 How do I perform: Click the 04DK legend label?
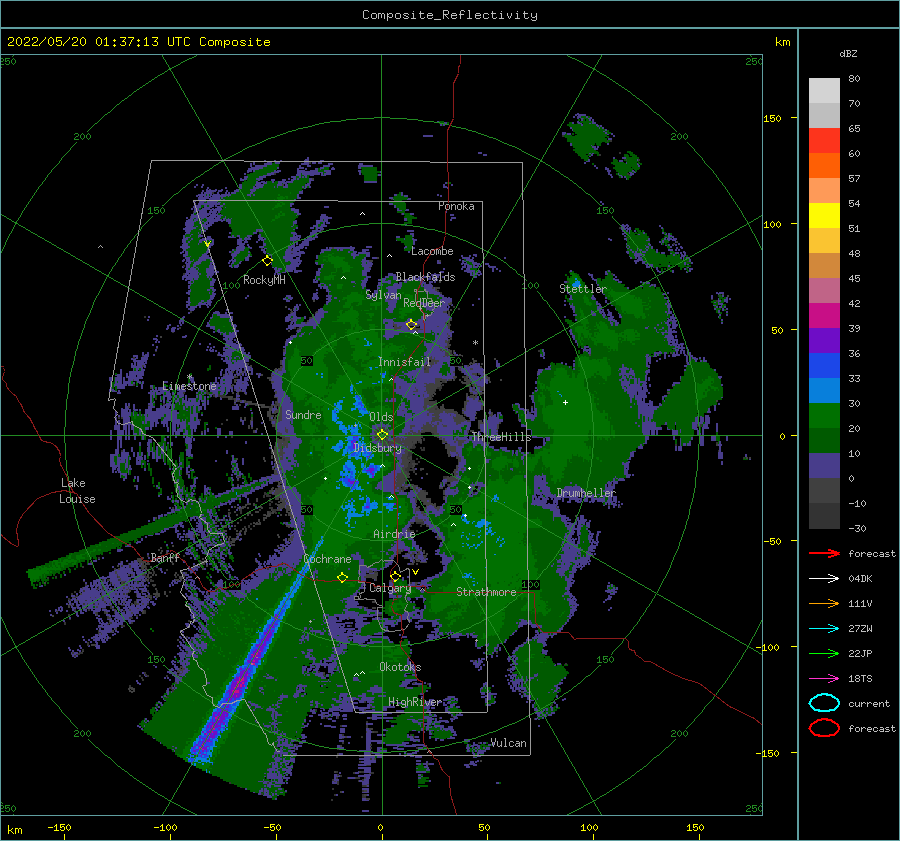click(x=860, y=579)
